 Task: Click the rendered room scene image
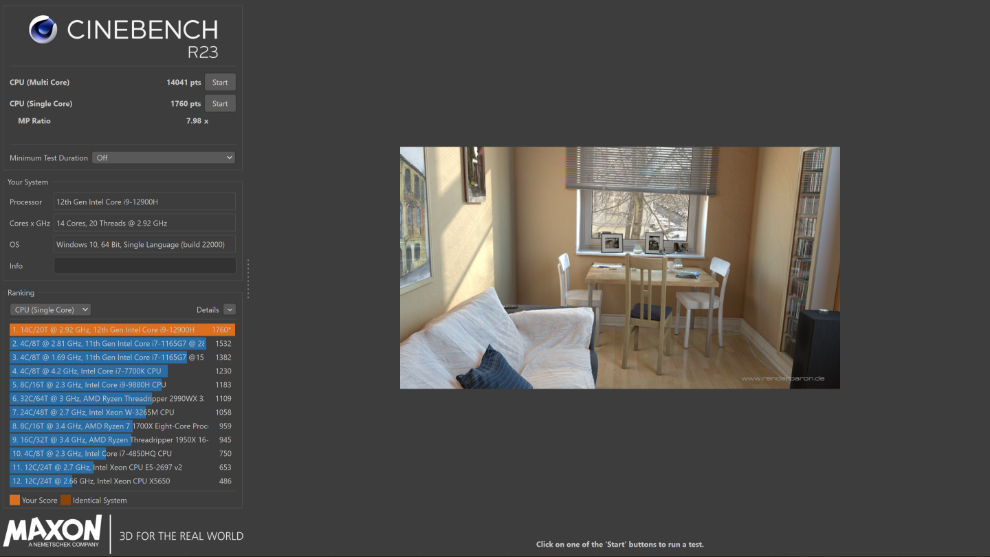(619, 268)
